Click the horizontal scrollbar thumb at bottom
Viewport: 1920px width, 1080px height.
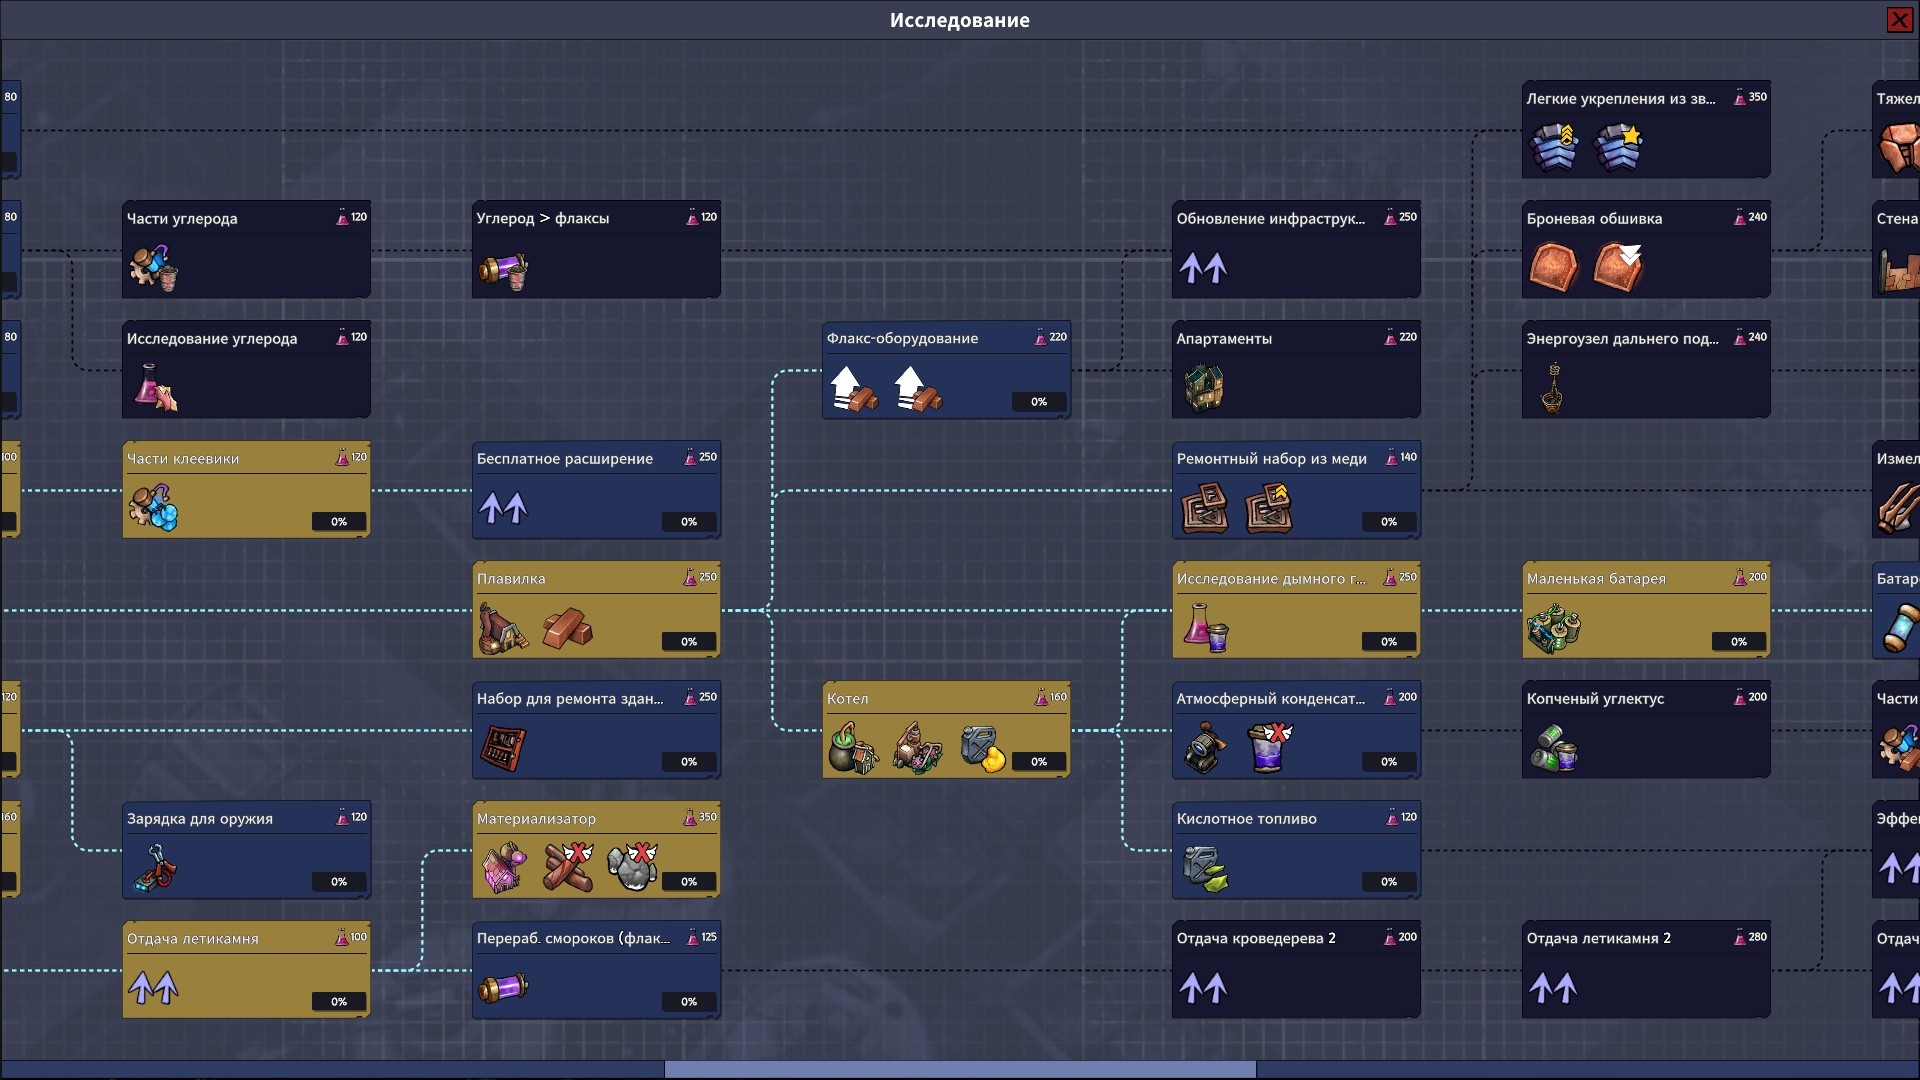pos(960,1069)
